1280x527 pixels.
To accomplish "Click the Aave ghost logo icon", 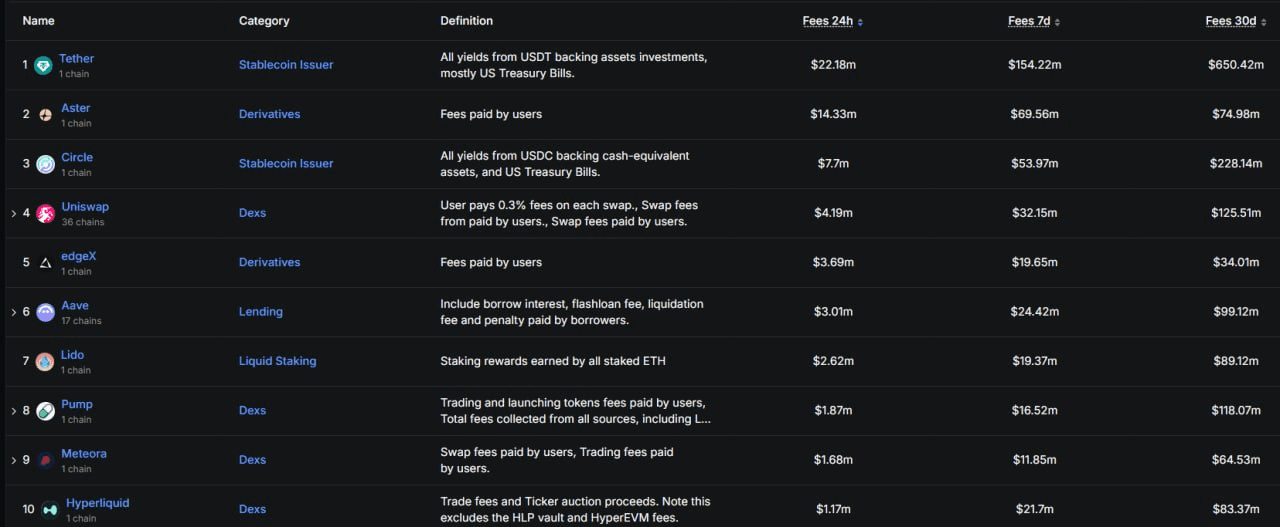I will tap(45, 312).
